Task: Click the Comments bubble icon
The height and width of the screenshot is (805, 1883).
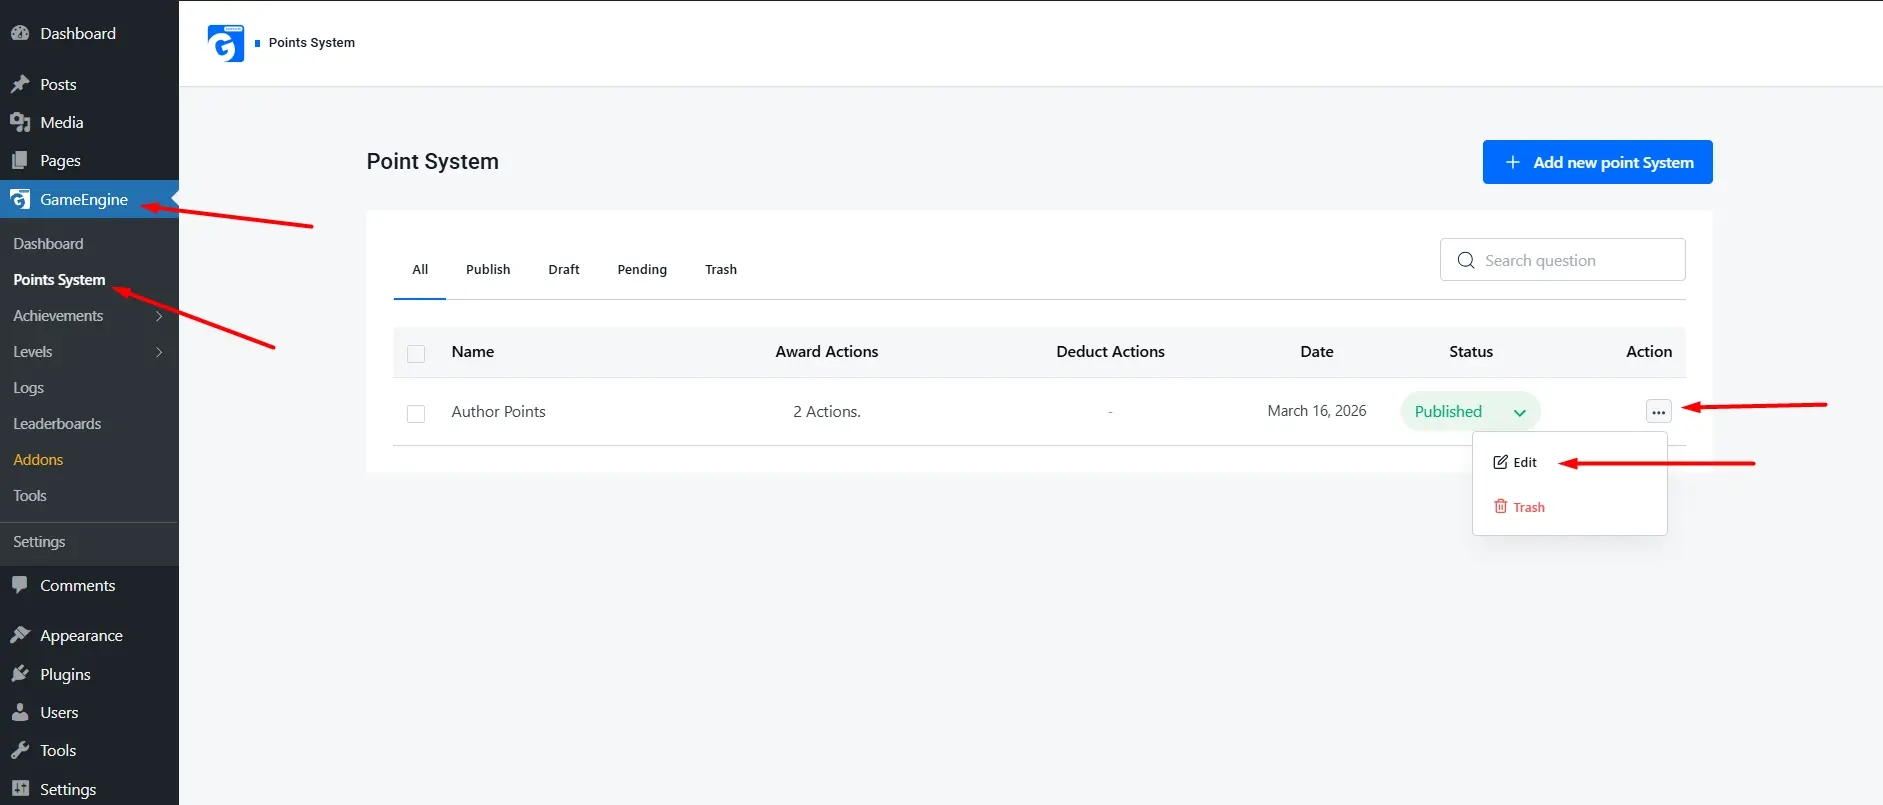Action: coord(20,585)
